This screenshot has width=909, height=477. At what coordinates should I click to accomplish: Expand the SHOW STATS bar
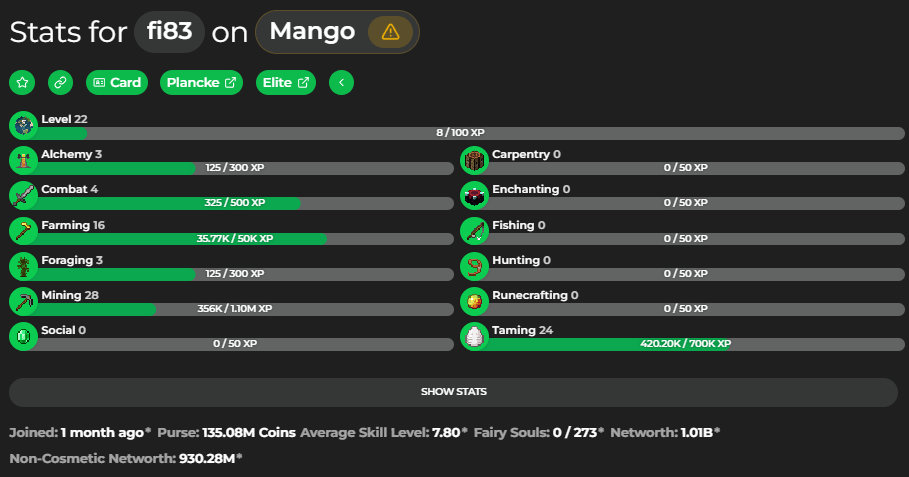[453, 392]
